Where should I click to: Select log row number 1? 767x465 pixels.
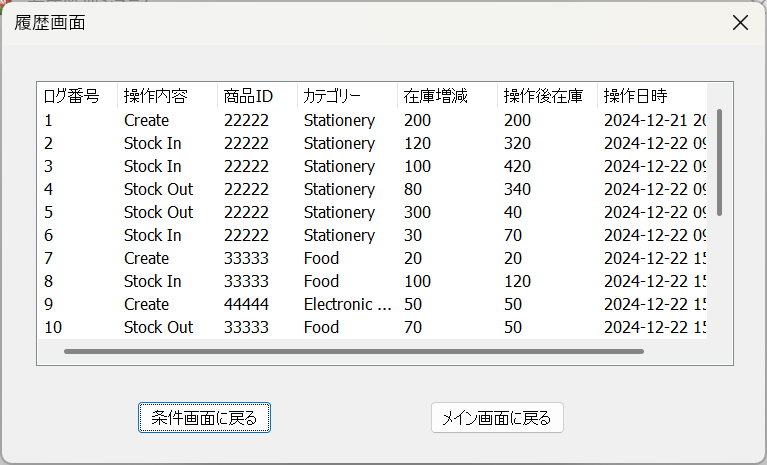49,120
